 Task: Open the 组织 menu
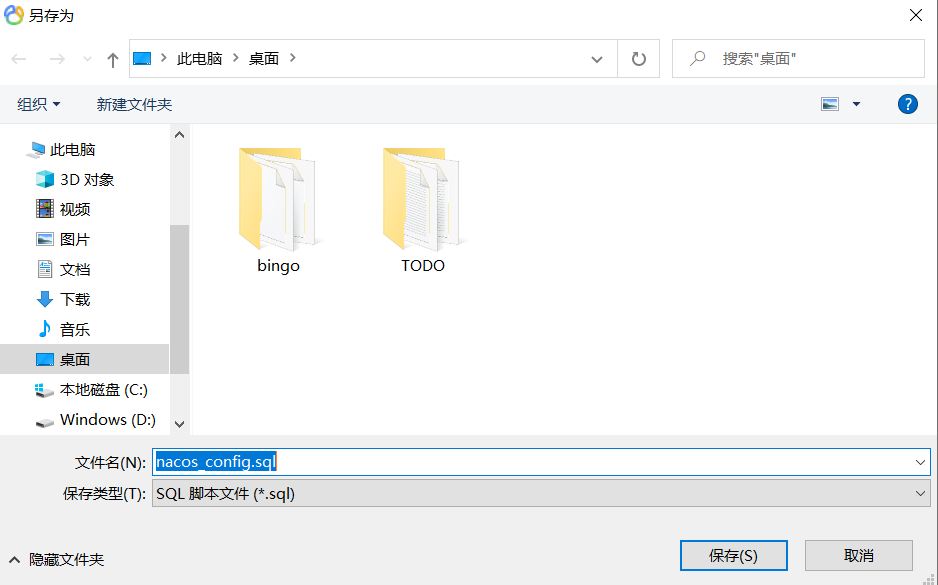(38, 104)
